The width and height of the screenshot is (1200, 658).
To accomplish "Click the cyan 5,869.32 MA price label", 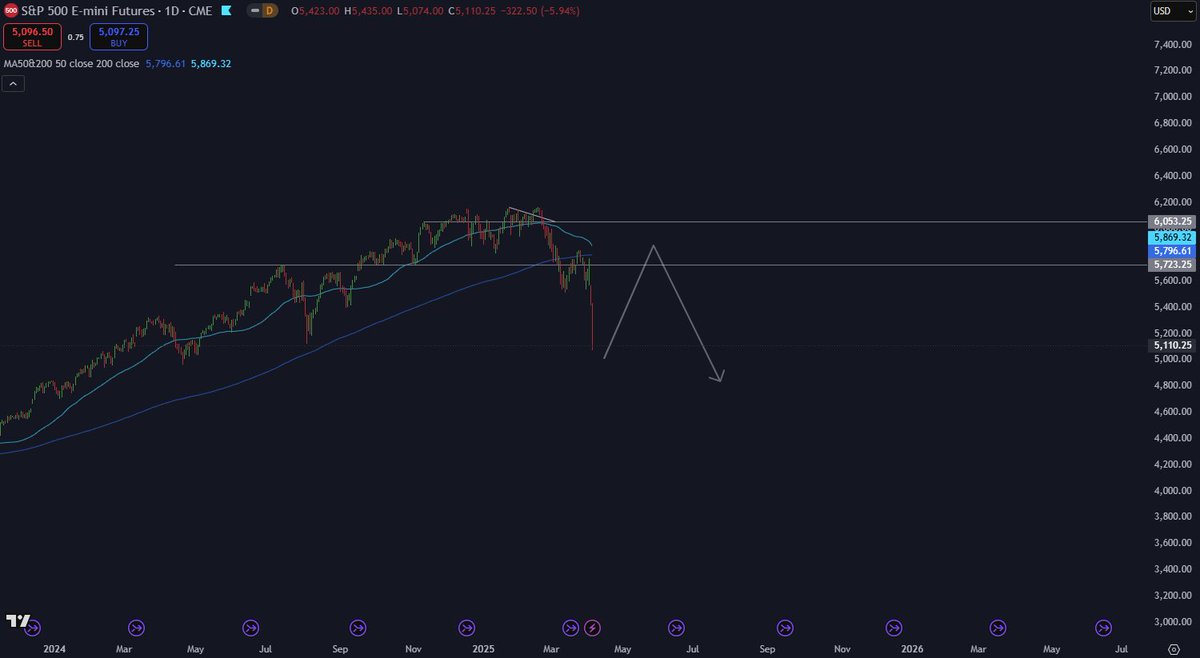I will coord(1172,237).
